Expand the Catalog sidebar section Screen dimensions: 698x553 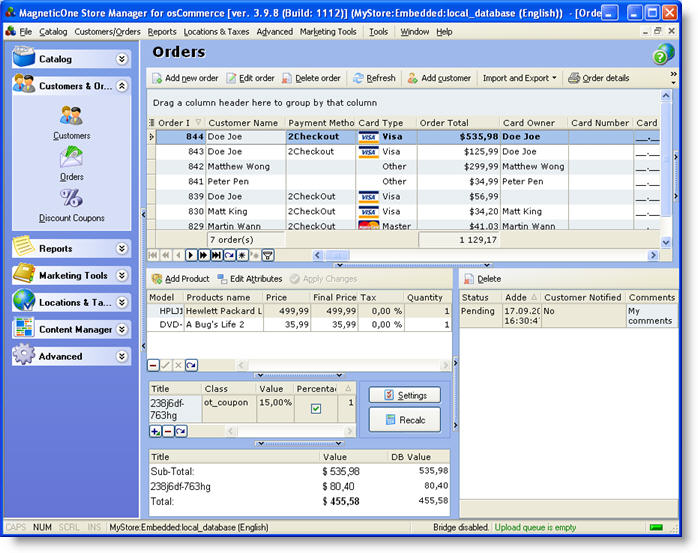pyautogui.click(x=122, y=59)
